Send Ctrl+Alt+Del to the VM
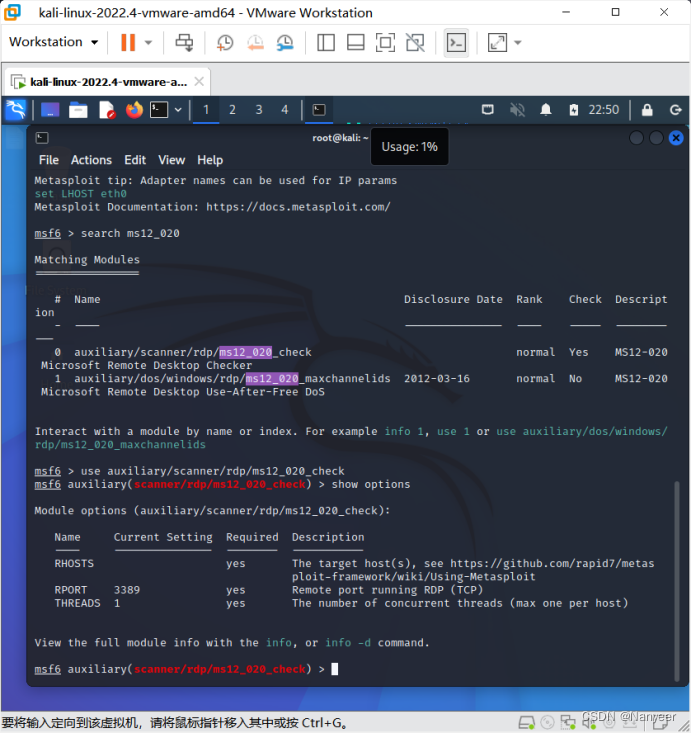 [184, 43]
